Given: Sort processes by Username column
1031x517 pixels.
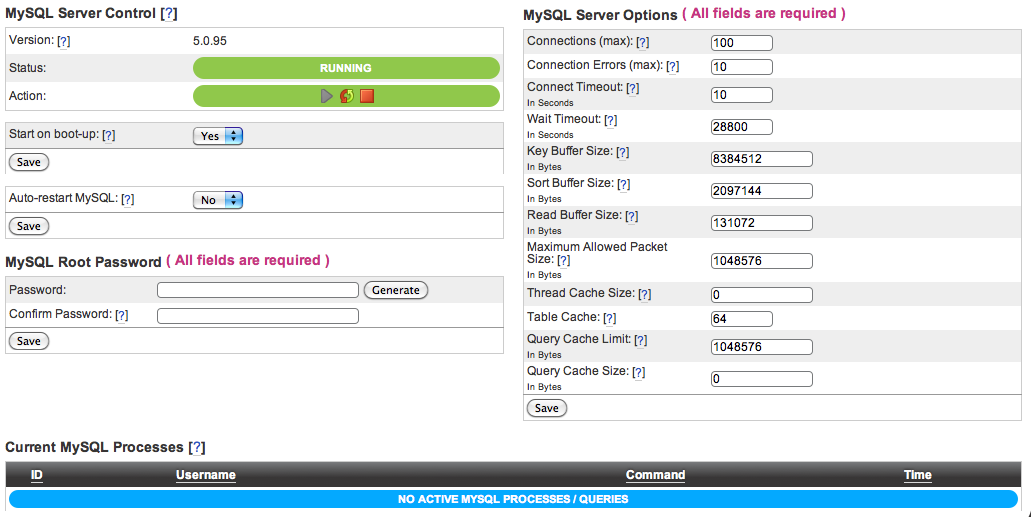Looking at the screenshot, I should [x=206, y=475].
